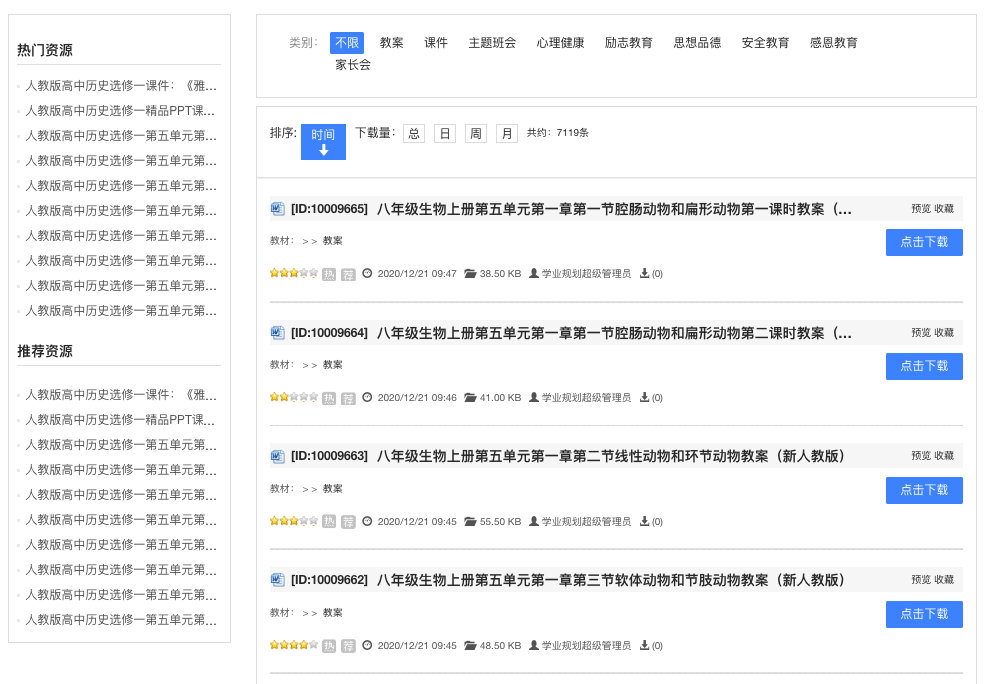Filter category by 教案
Screen dimensions: 989x684
click(392, 43)
